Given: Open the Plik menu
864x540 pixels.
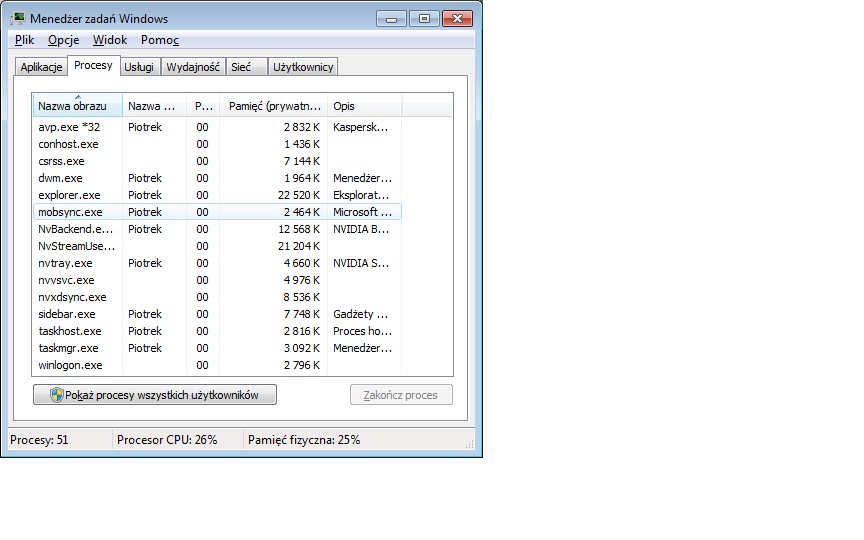Looking at the screenshot, I should tap(24, 40).
